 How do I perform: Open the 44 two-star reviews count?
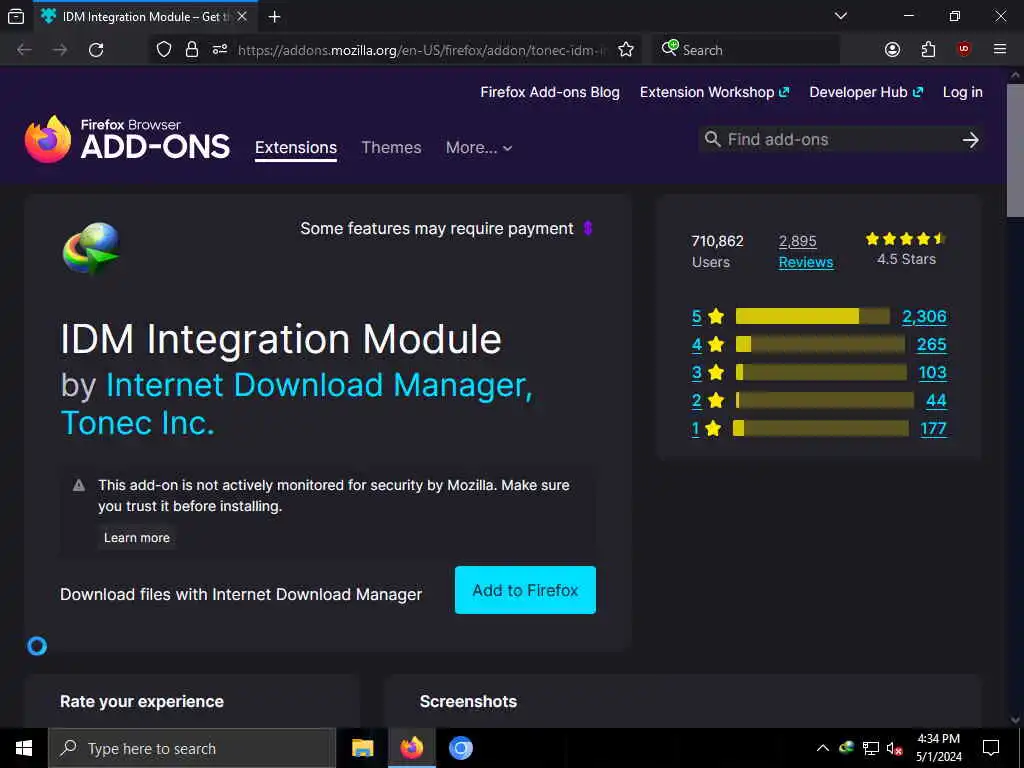tap(936, 400)
